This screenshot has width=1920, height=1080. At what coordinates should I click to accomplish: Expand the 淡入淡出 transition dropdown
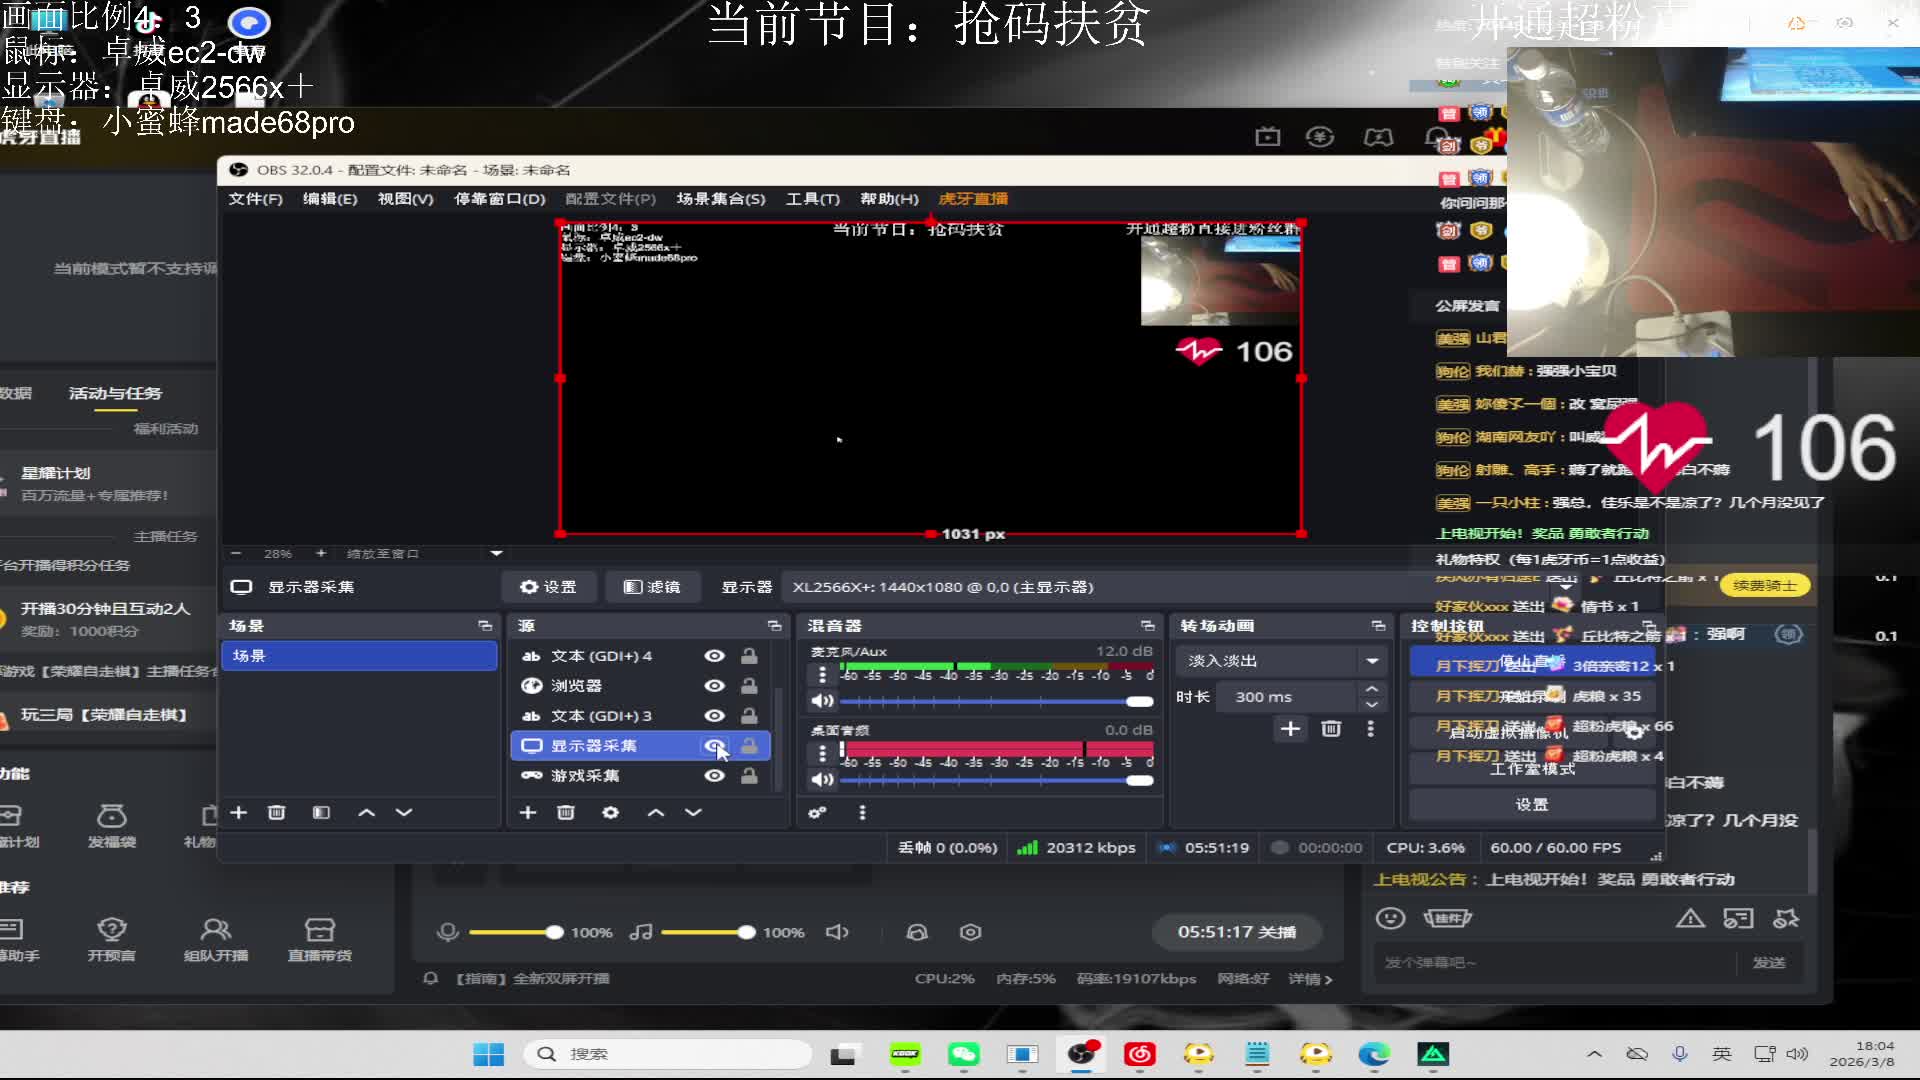click(1372, 661)
